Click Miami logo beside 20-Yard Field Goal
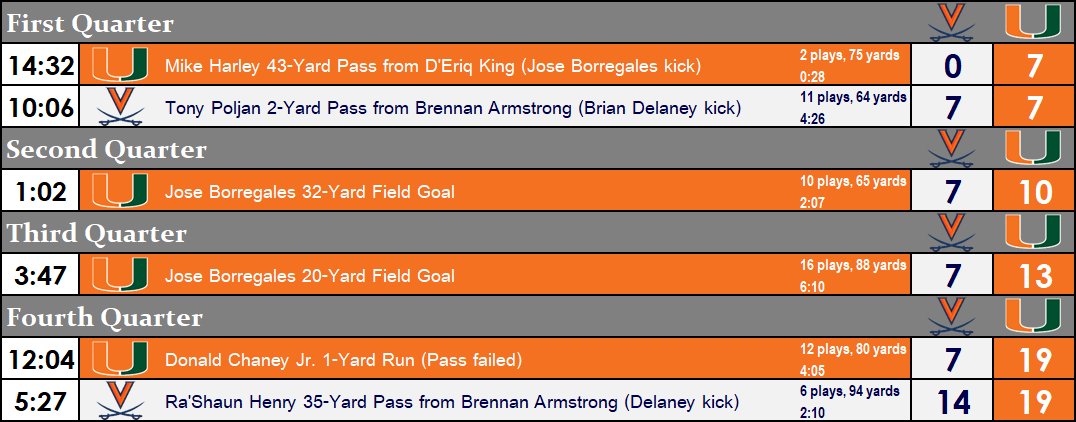The width and height of the screenshot is (1076, 422). (x=120, y=274)
